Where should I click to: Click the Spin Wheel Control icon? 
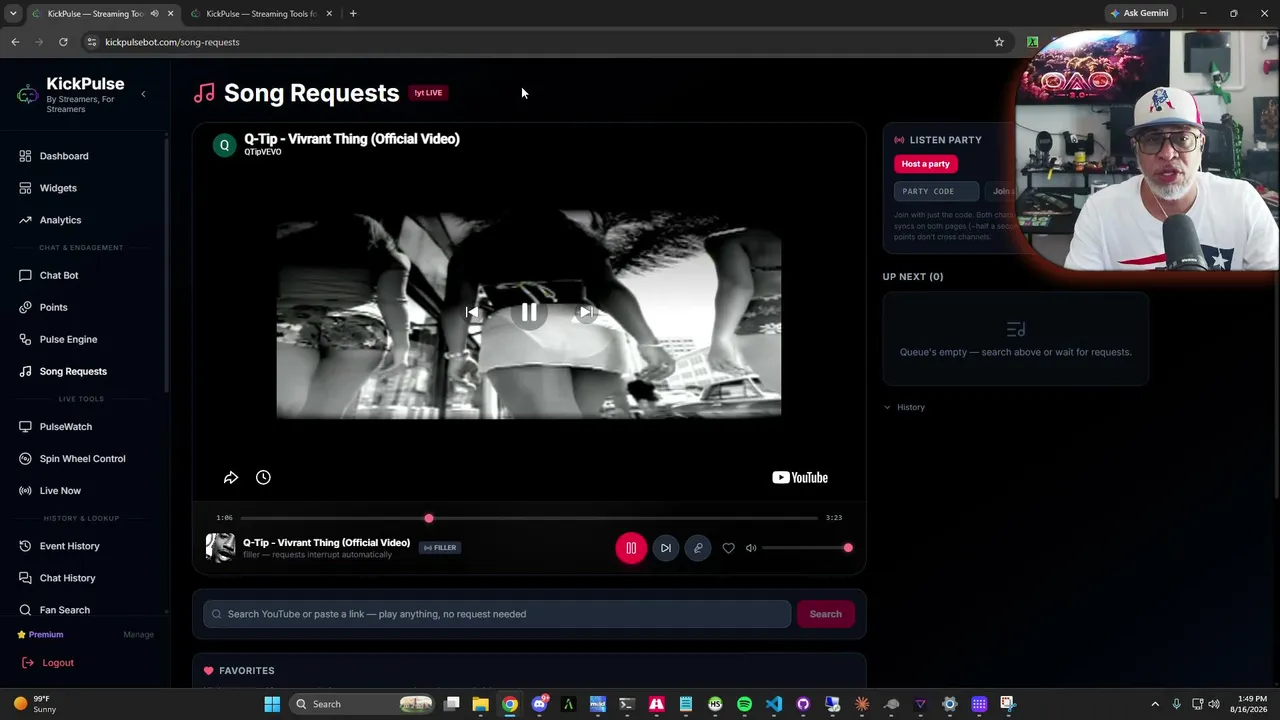pos(25,459)
